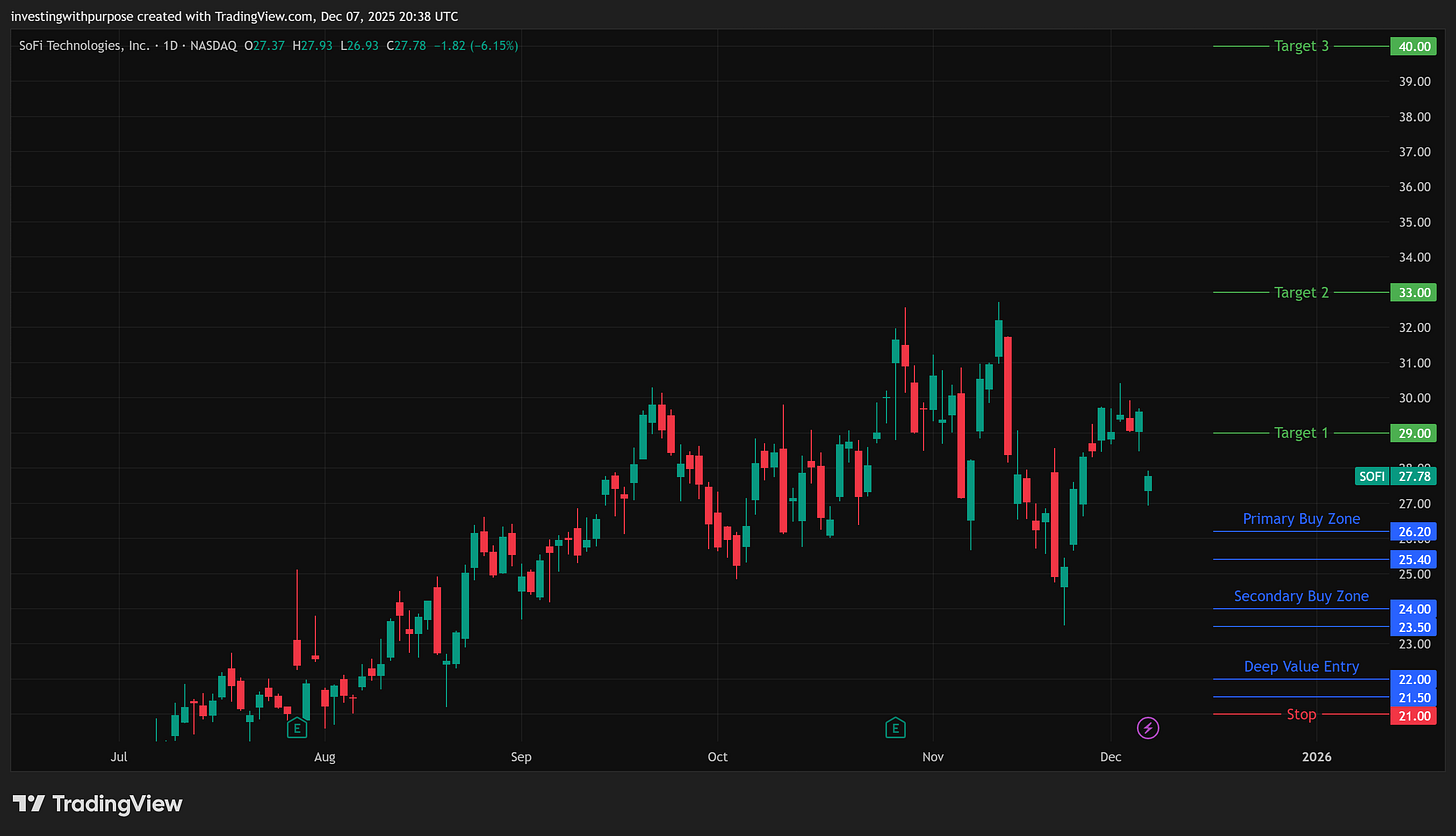Click the green 40.00 price tag
This screenshot has width=1456, height=836.
1414,46
